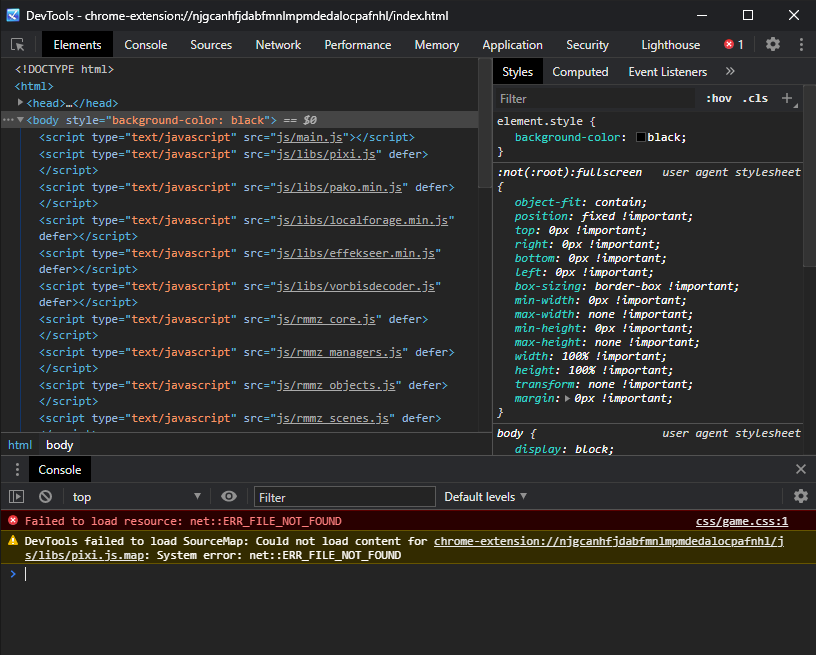
Task: Click the red error count indicator
Action: (734, 45)
